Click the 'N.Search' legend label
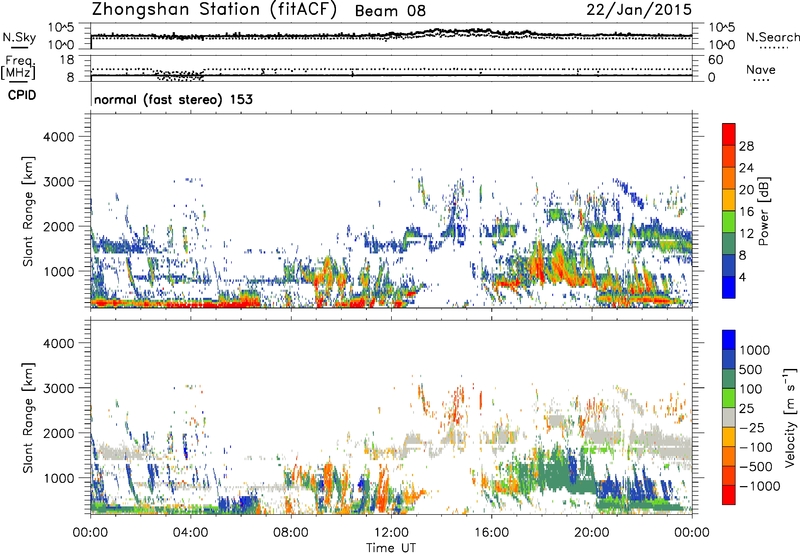Image resolution: width=800 pixels, height=554 pixels. (772, 37)
